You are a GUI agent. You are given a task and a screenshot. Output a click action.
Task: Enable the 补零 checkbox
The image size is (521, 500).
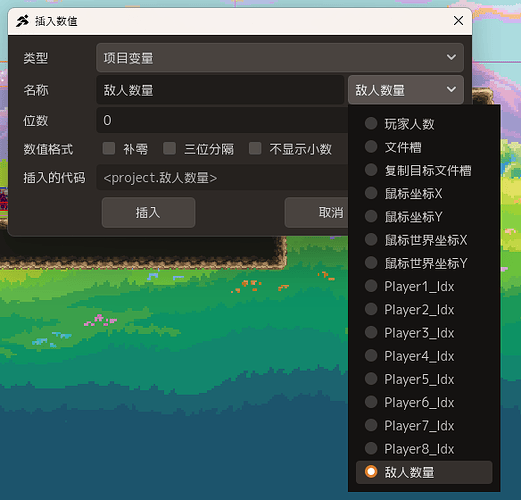click(109, 149)
